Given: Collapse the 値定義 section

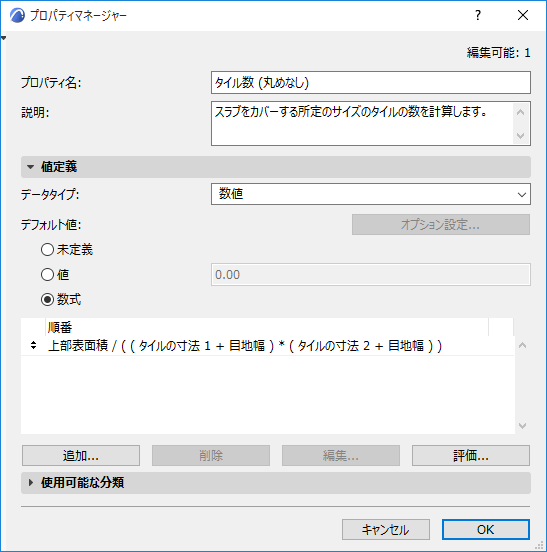Looking at the screenshot, I should (x=276, y=167).
